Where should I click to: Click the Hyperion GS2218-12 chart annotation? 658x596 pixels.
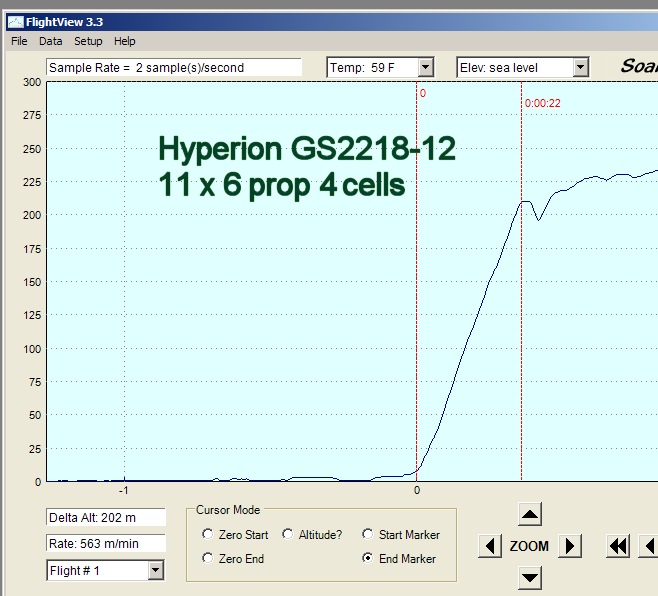tap(307, 149)
